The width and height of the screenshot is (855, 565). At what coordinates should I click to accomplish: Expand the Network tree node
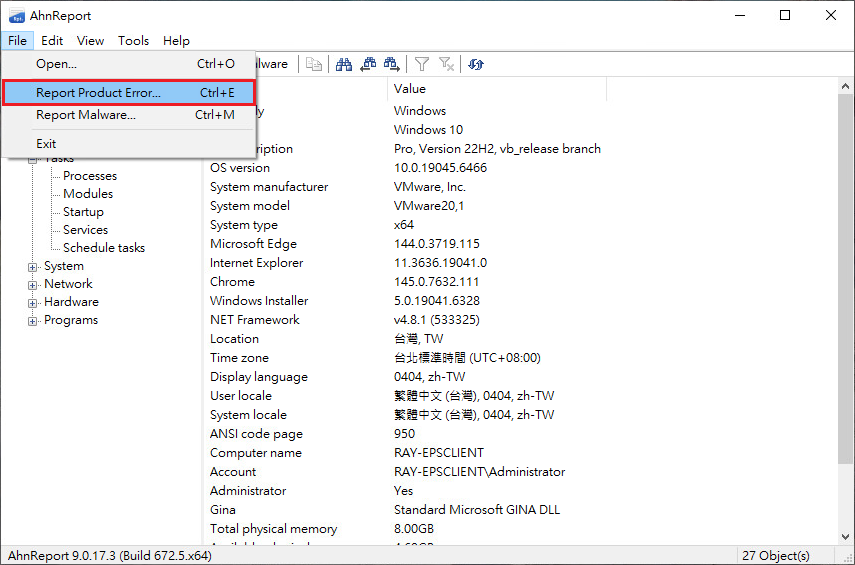pos(33,285)
